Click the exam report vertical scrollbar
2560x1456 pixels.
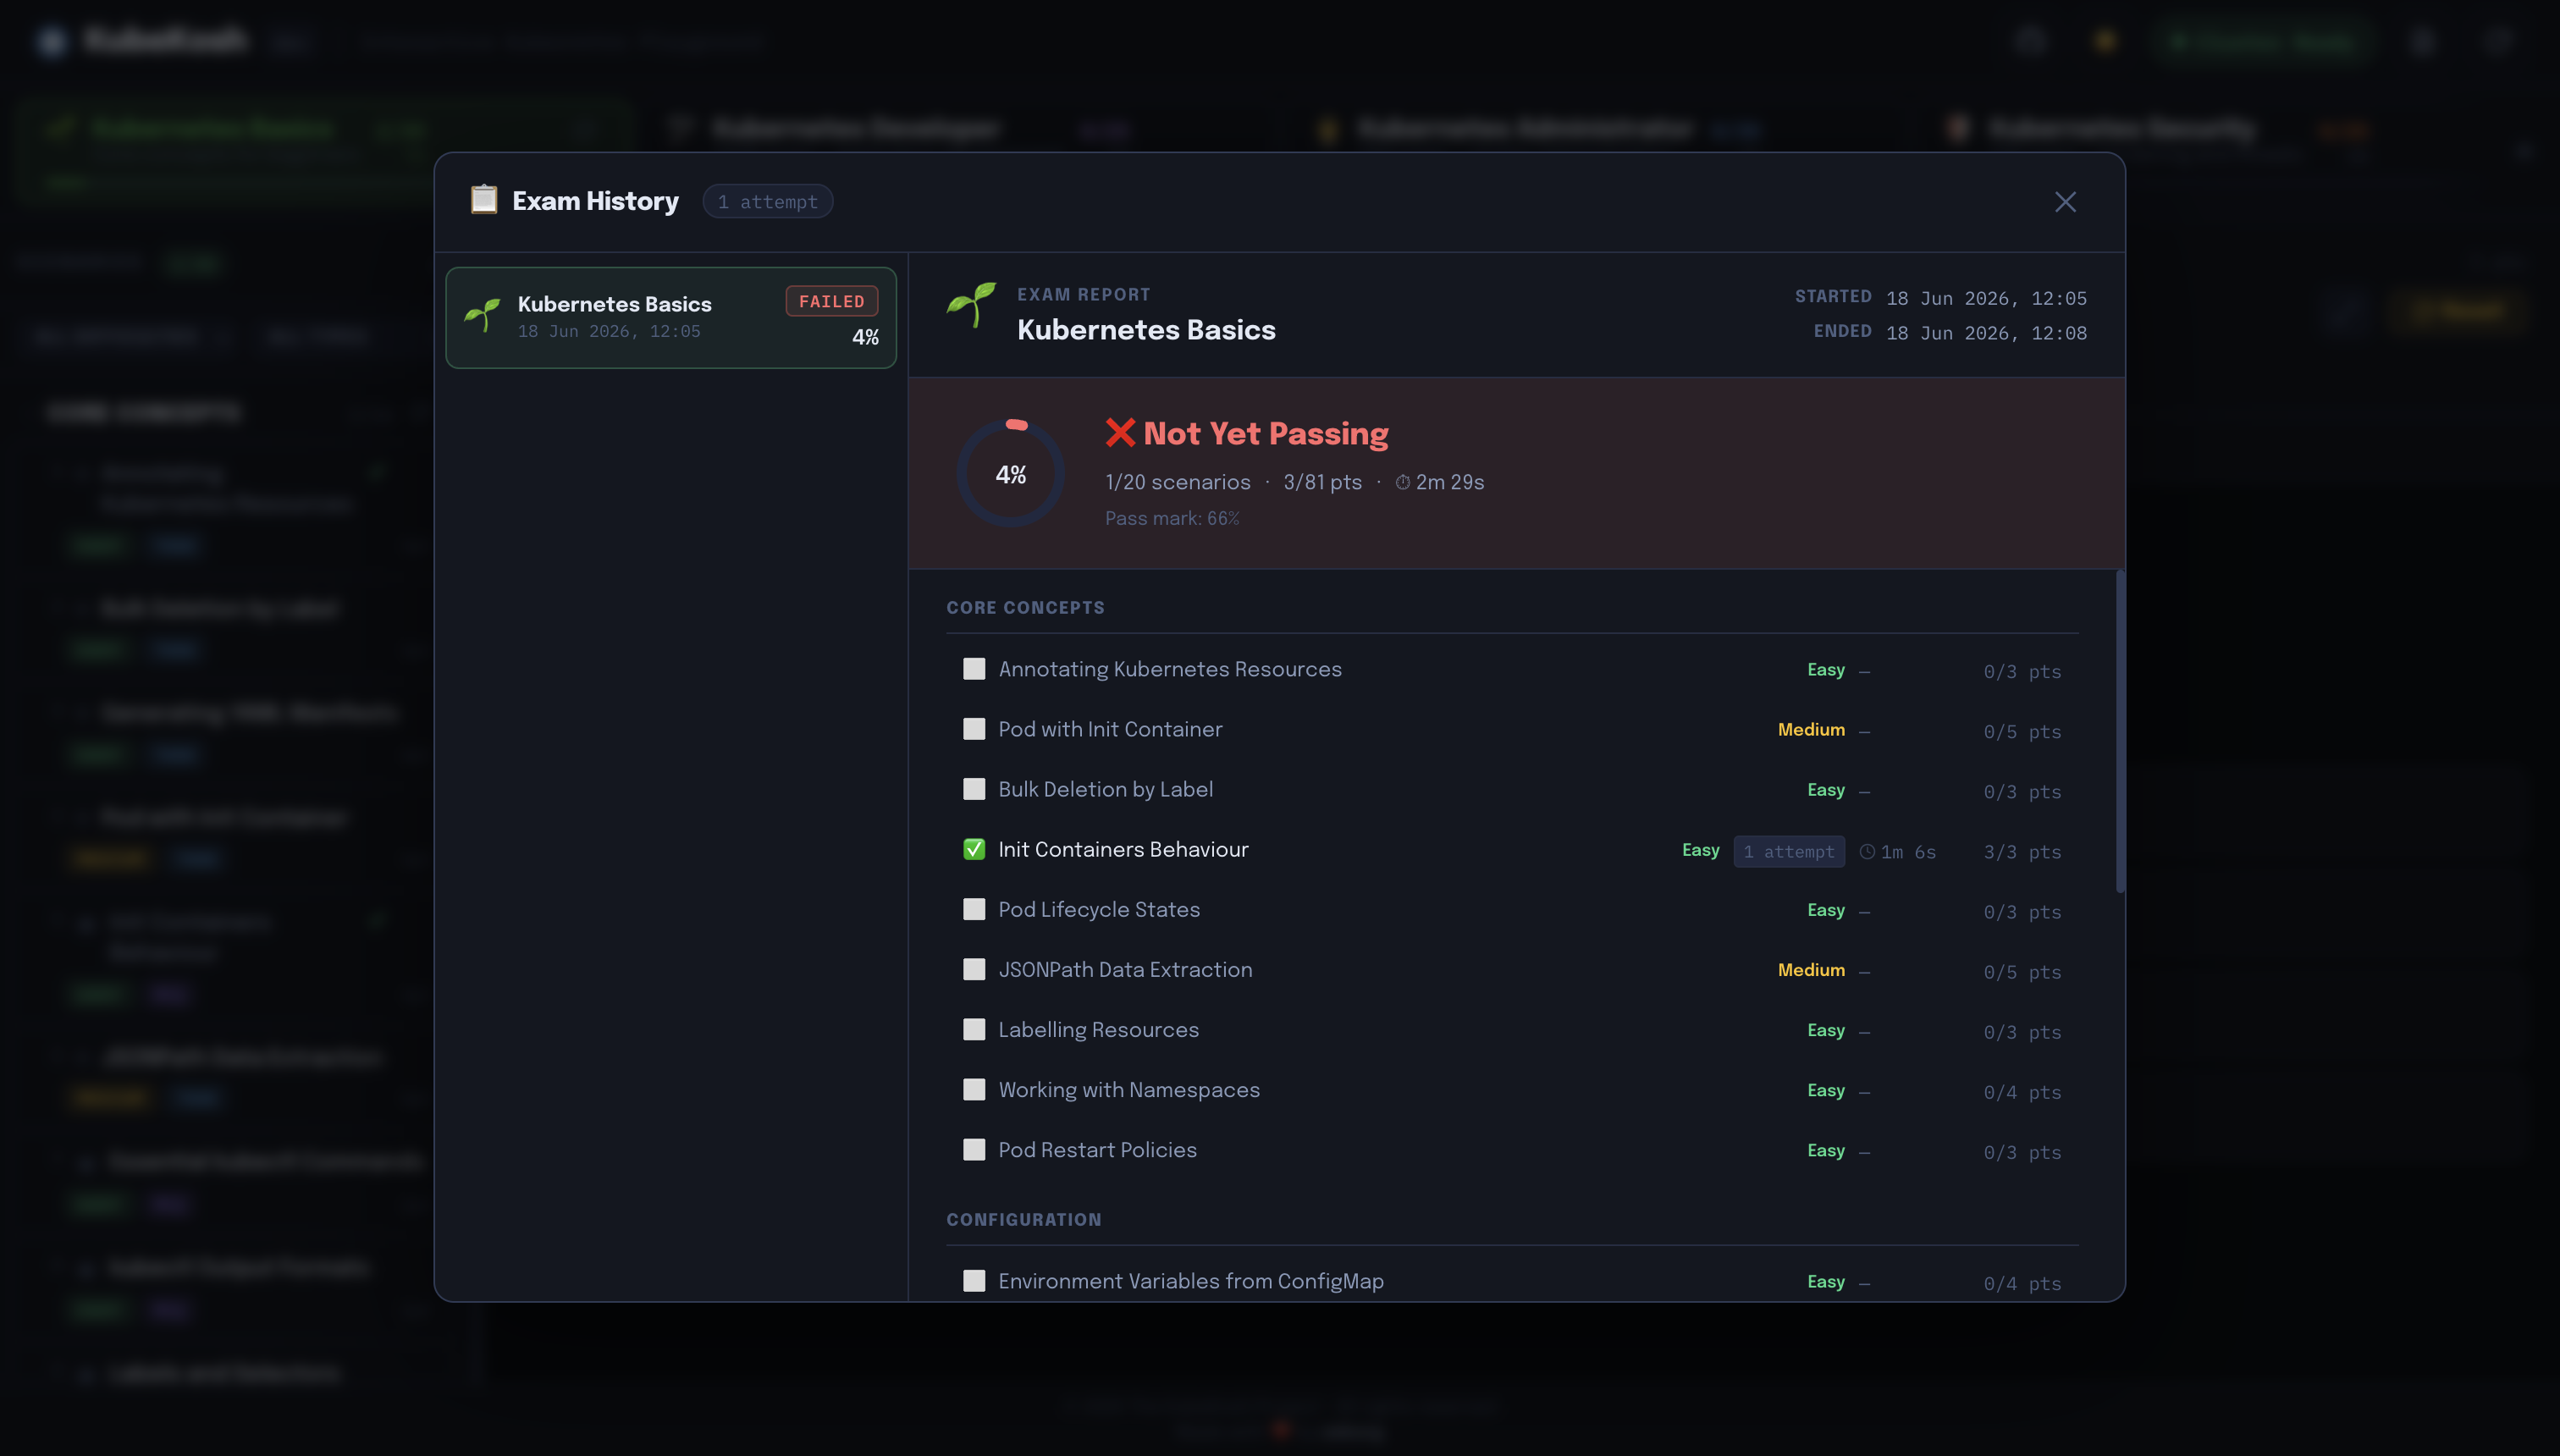(x=2119, y=731)
